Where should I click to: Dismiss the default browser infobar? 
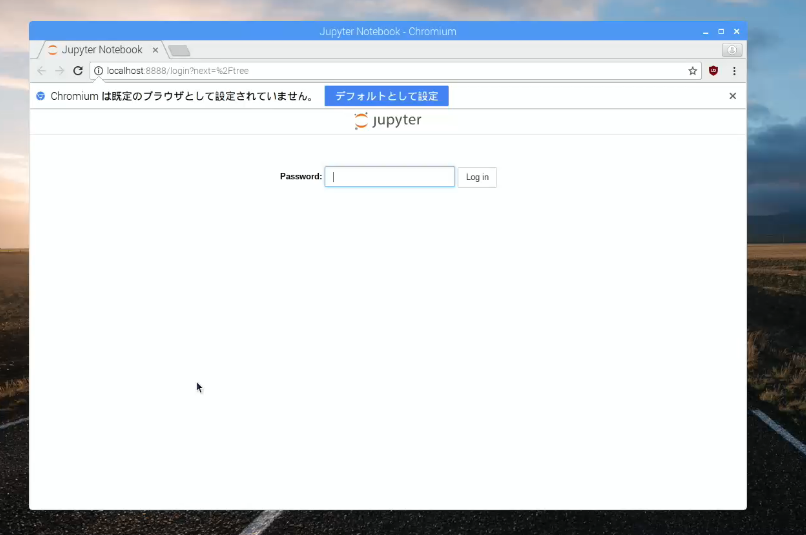click(x=732, y=96)
